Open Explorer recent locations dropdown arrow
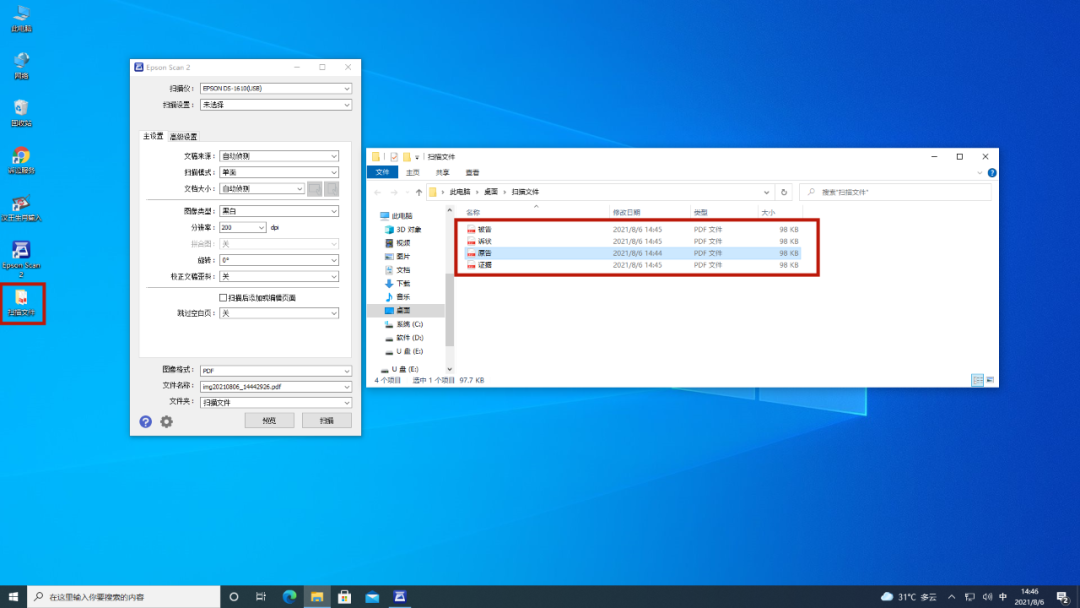Viewport: 1080px width, 608px height. [x=406, y=192]
